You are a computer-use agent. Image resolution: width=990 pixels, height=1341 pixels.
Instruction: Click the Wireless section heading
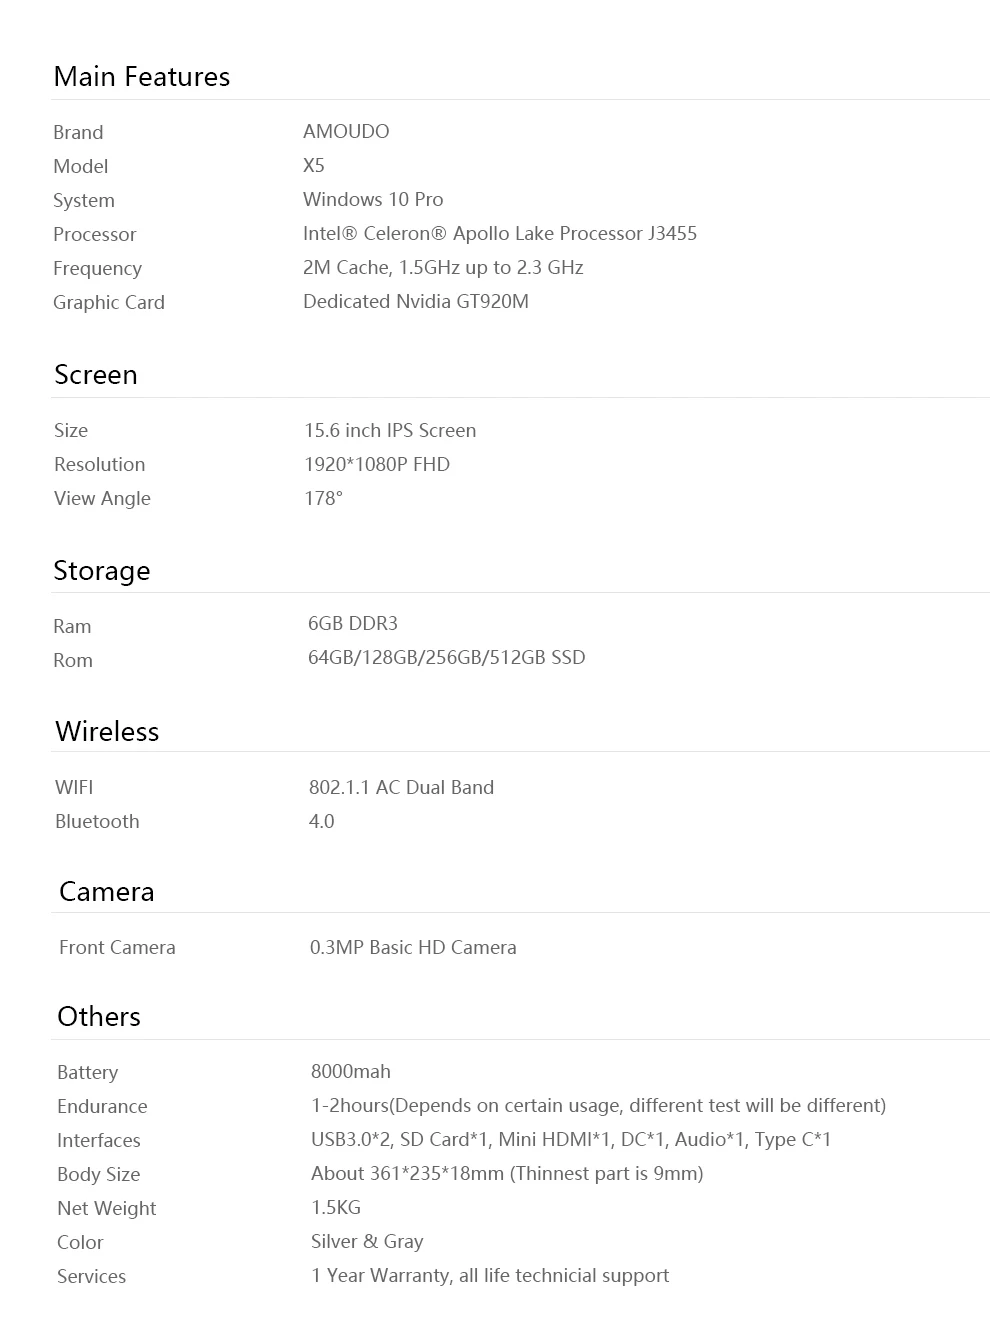pos(107,732)
